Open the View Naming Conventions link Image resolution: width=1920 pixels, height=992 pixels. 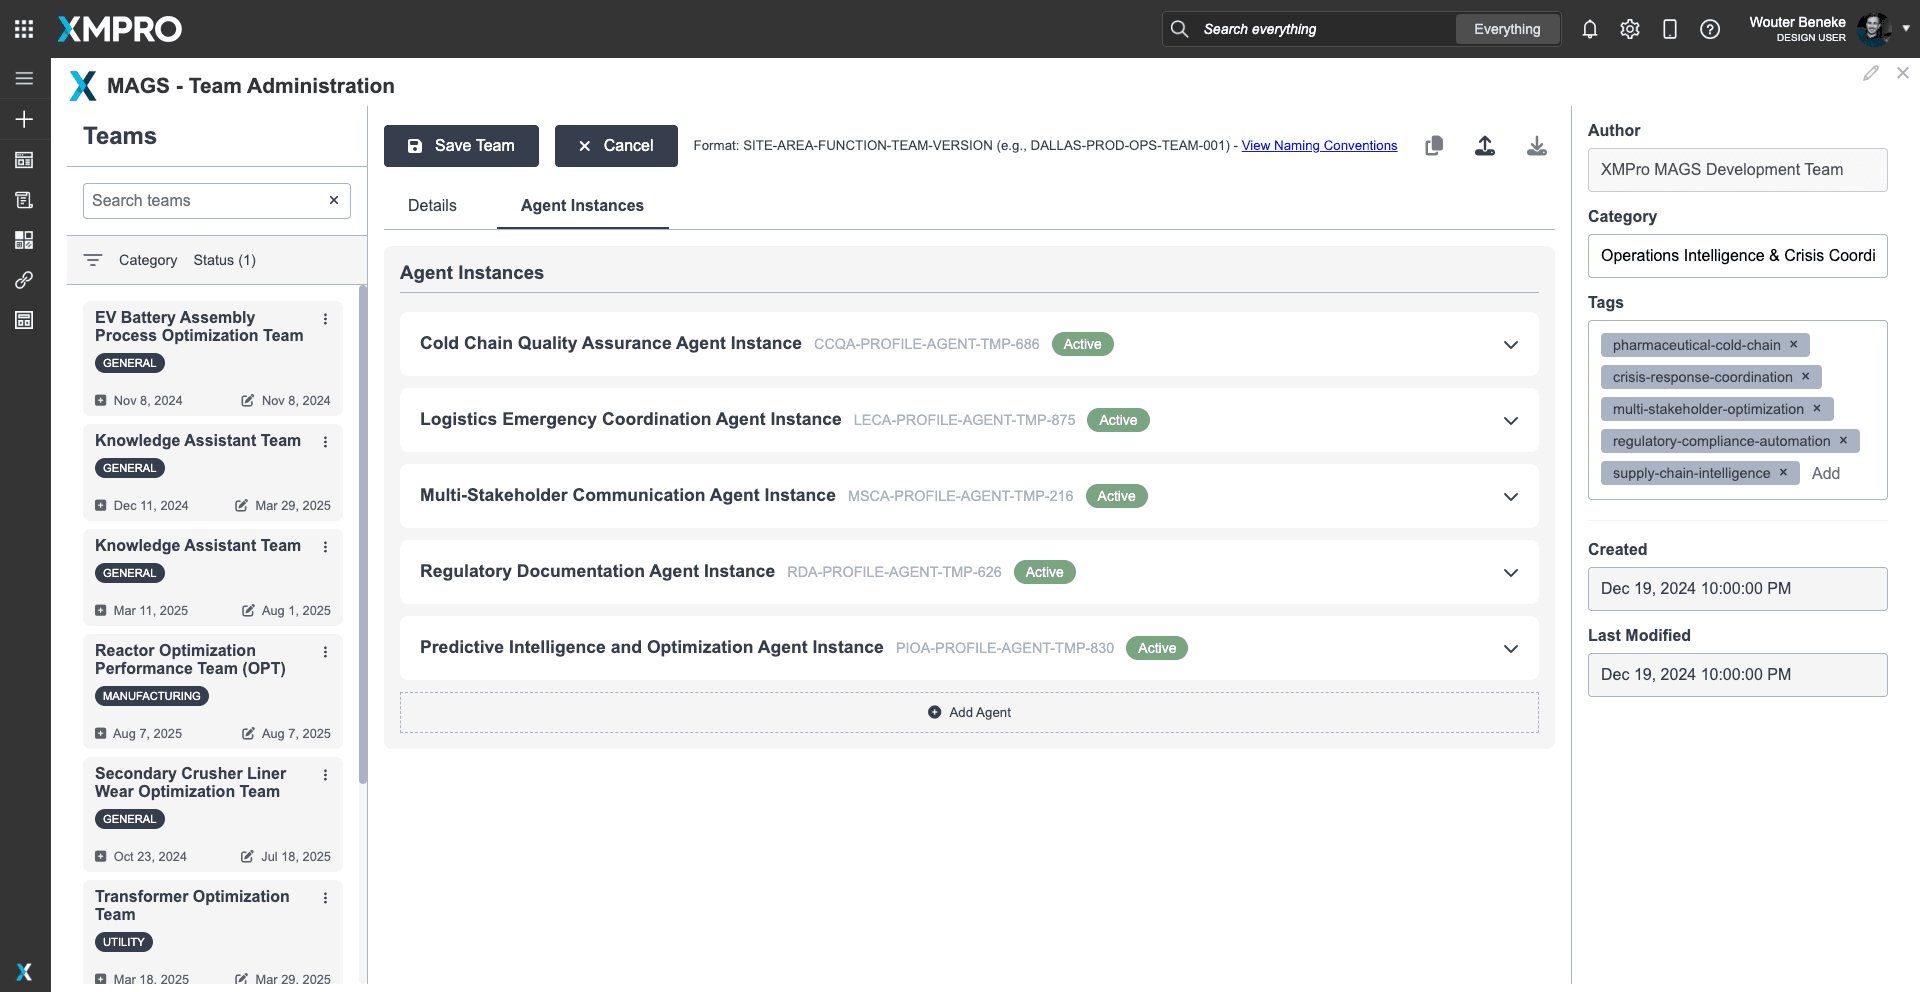(x=1318, y=146)
